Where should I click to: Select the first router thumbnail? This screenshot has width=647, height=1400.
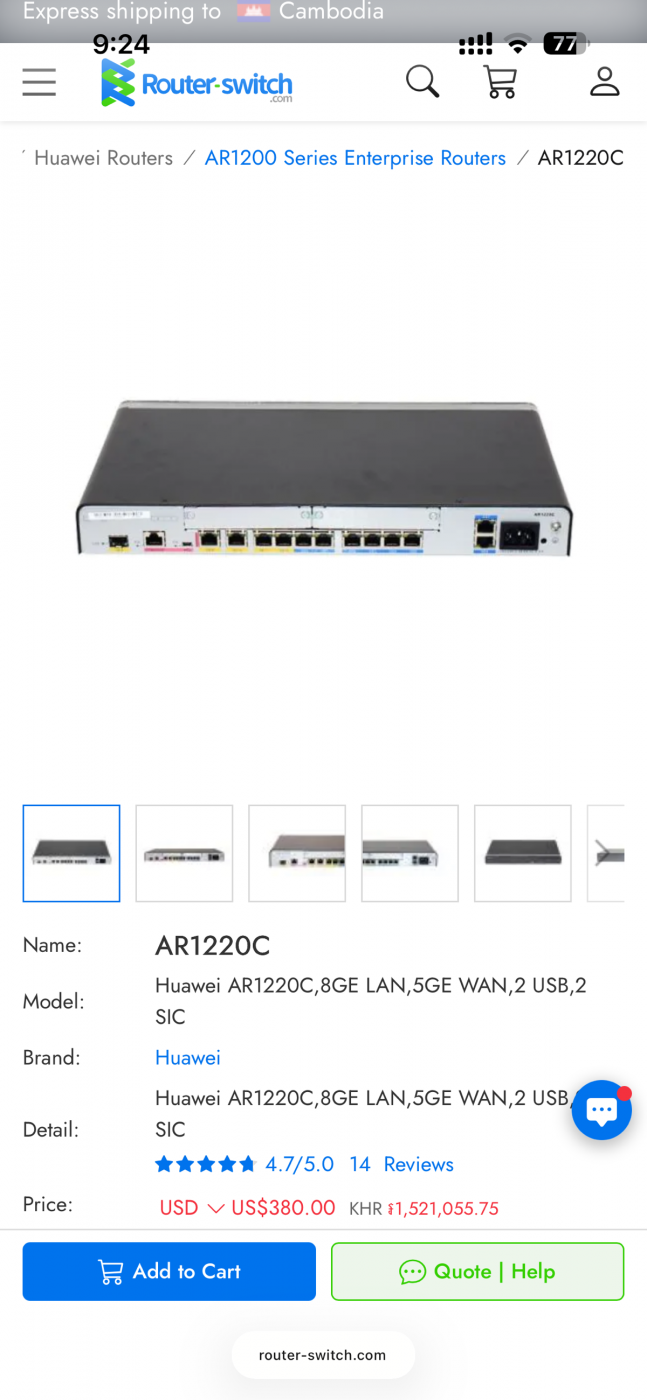pos(71,853)
